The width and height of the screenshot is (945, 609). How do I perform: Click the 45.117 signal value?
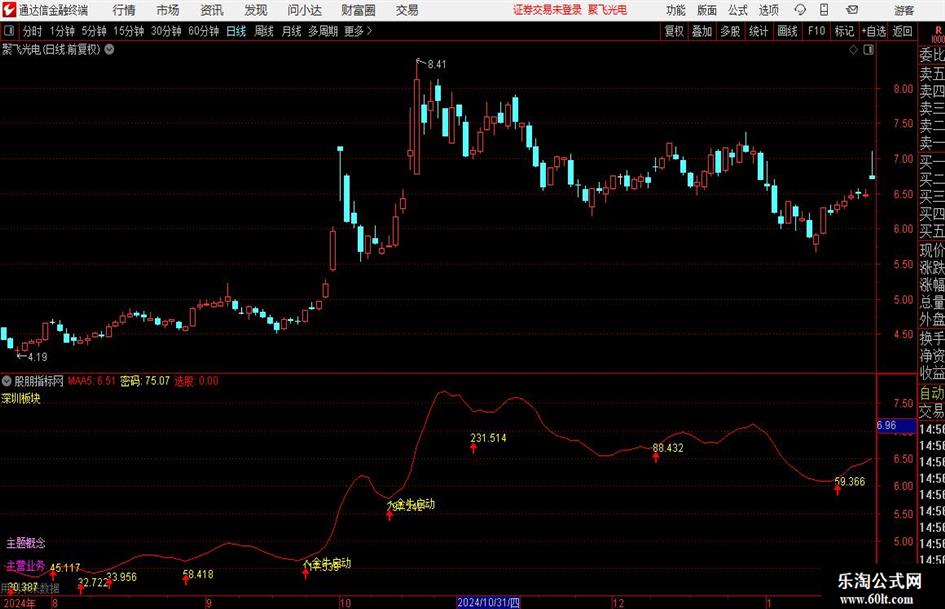coord(64,568)
